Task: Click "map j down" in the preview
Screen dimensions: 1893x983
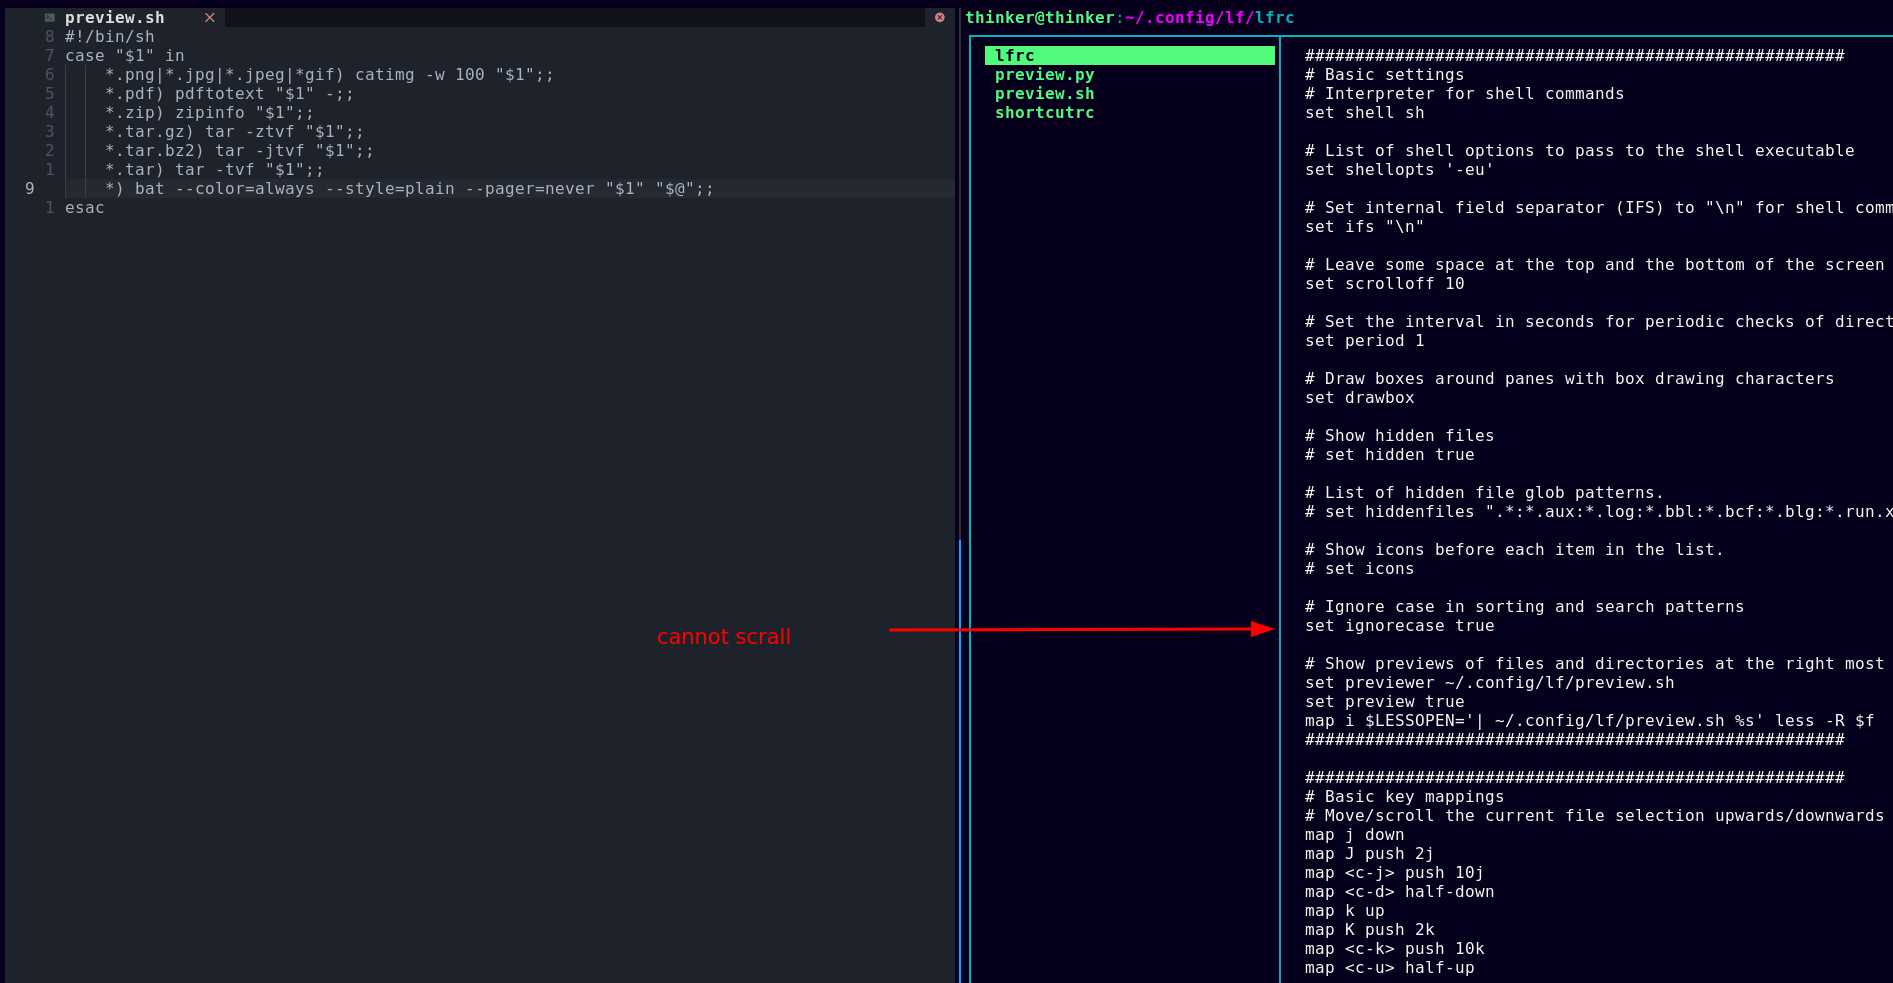Action: tap(1354, 834)
